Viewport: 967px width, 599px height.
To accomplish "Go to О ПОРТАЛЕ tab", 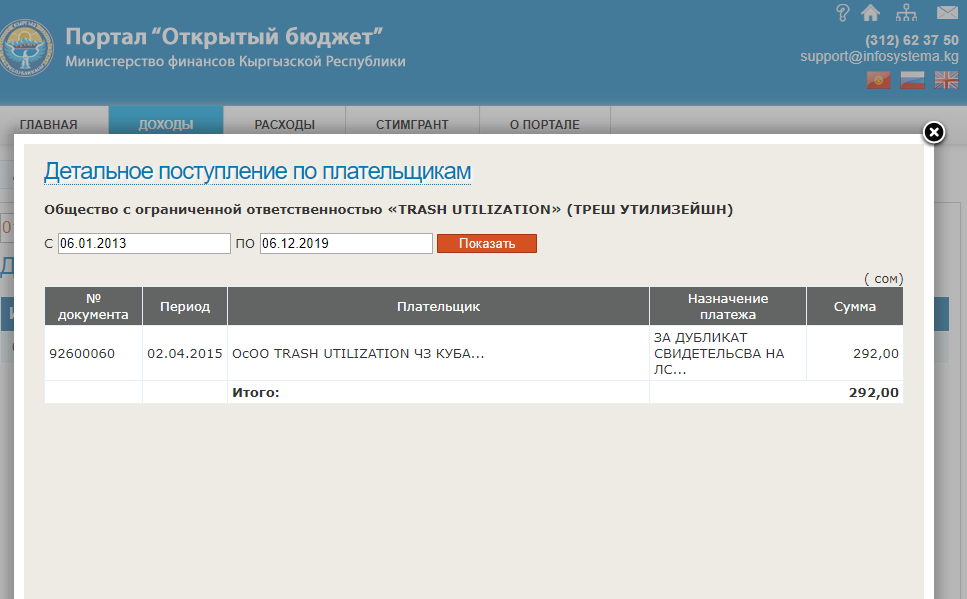I will pos(544,125).
